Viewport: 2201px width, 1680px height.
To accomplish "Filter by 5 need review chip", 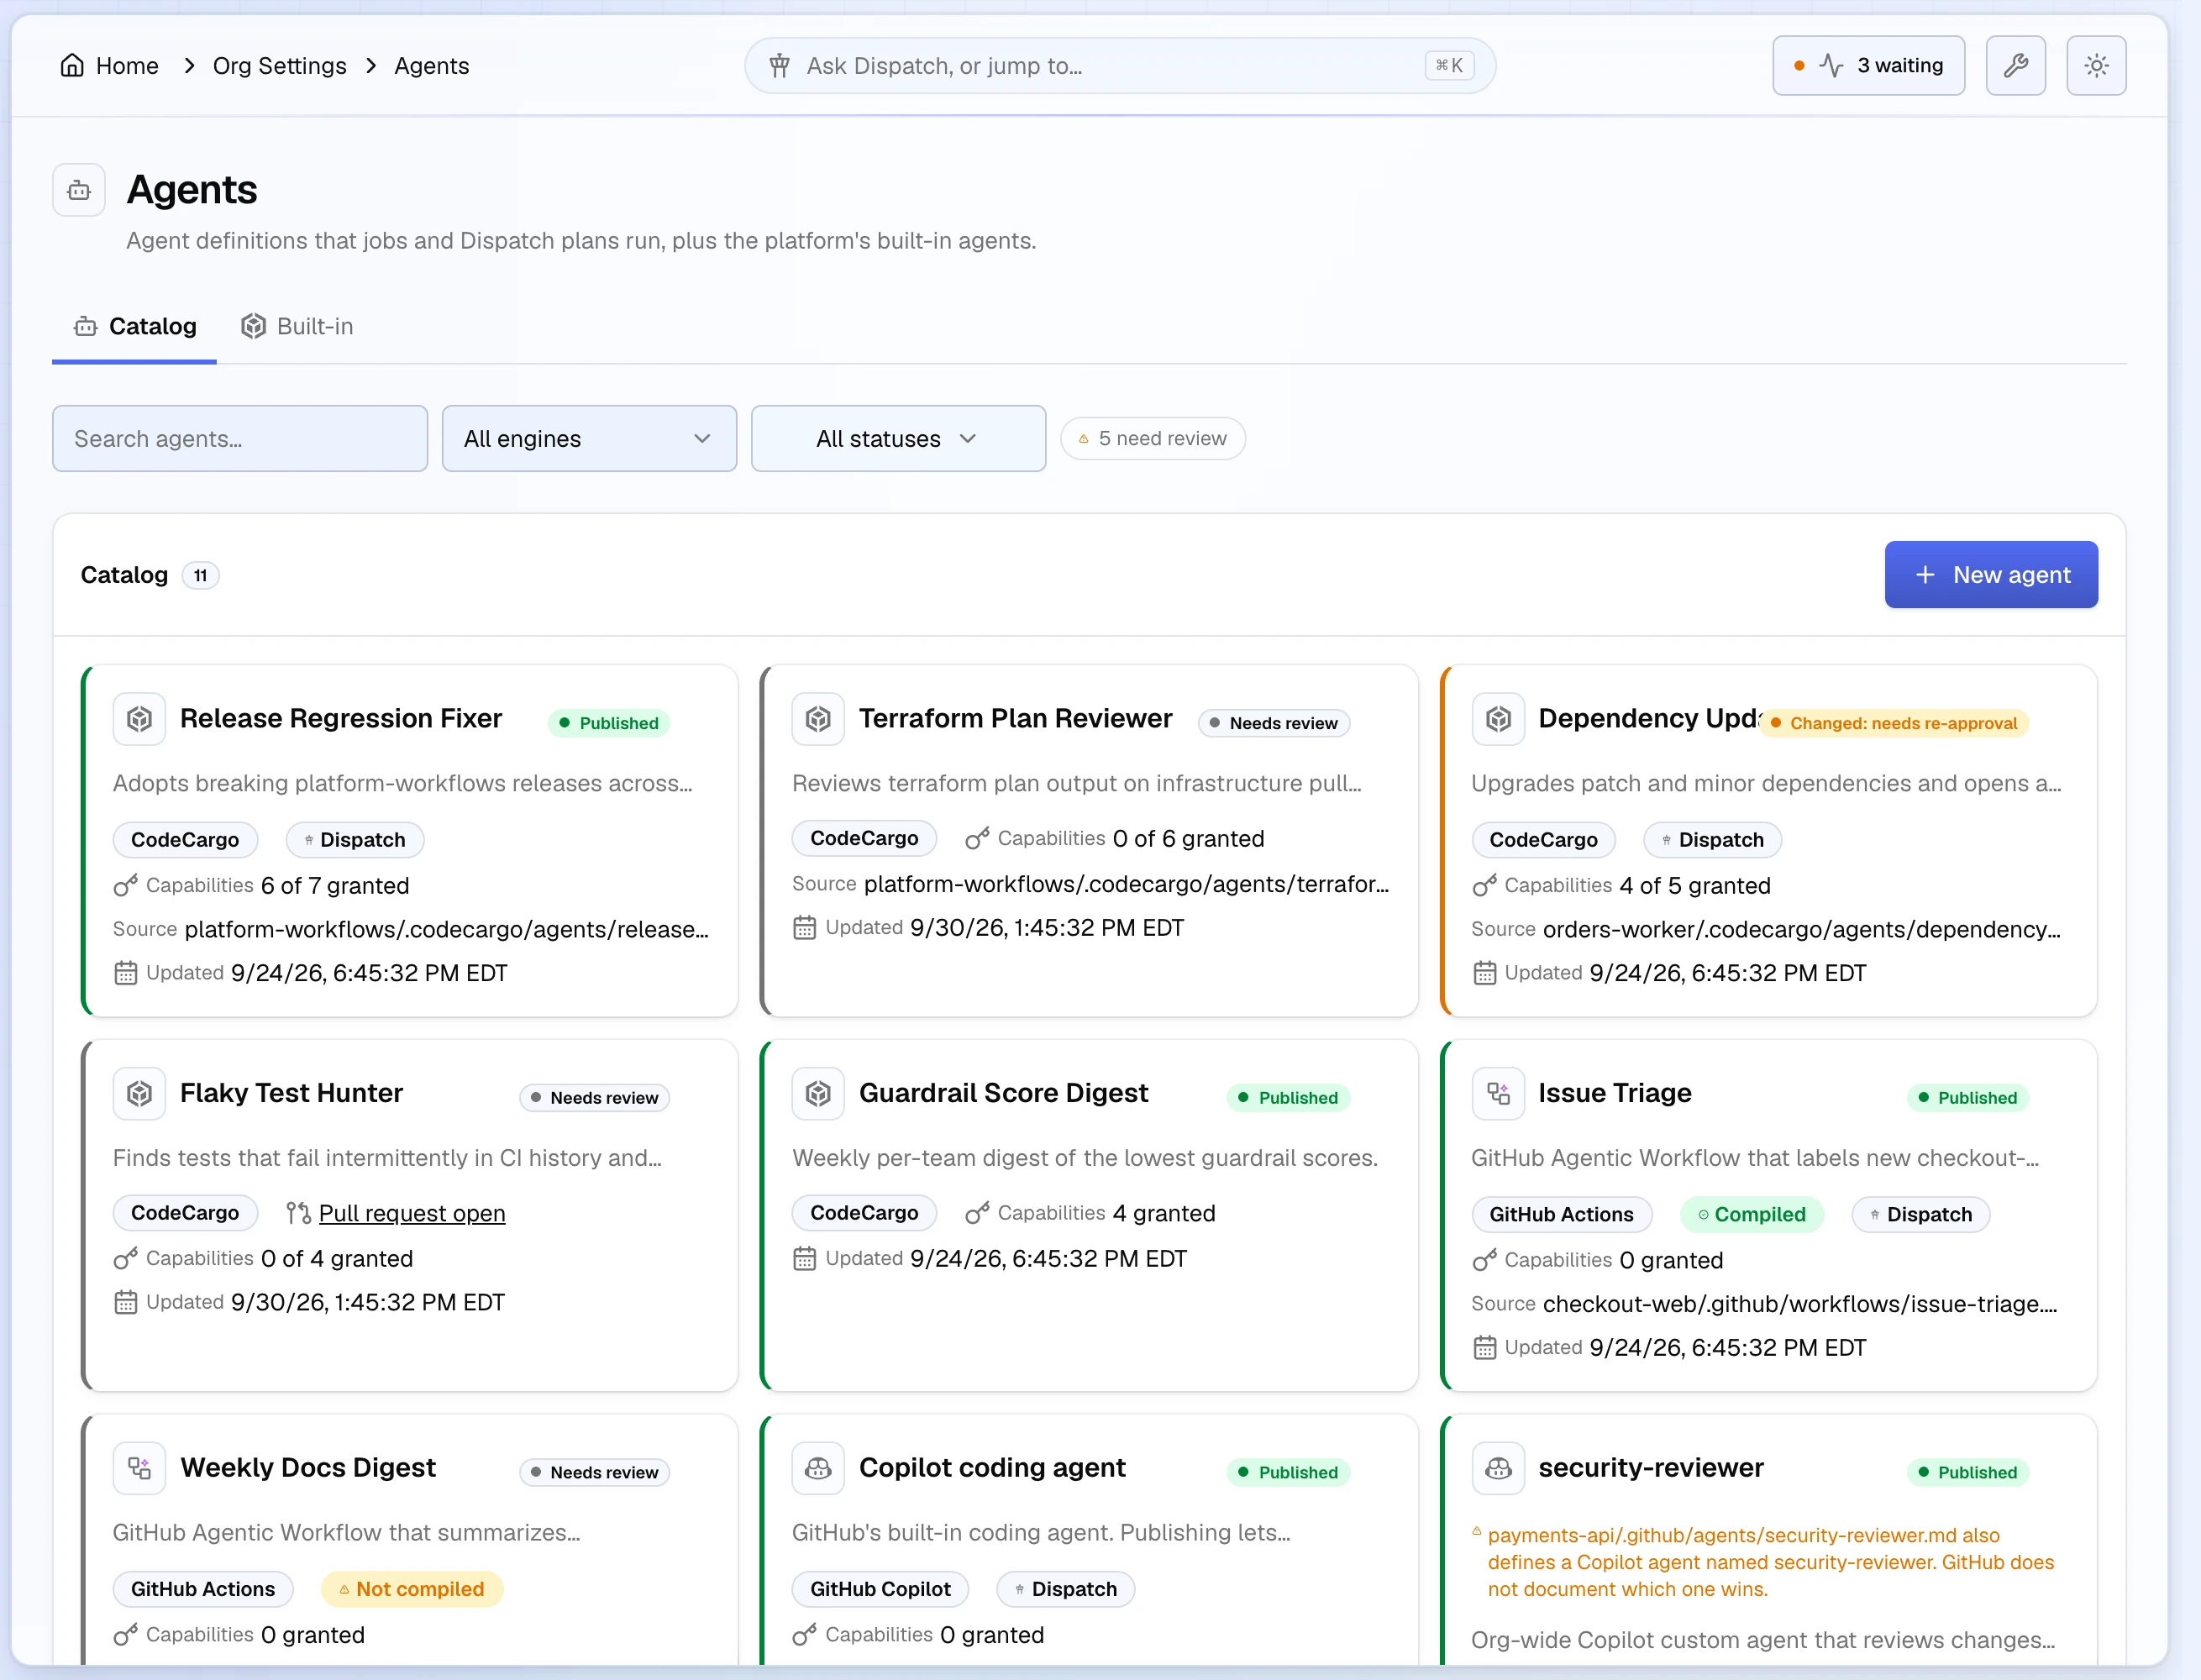I will [1153, 439].
